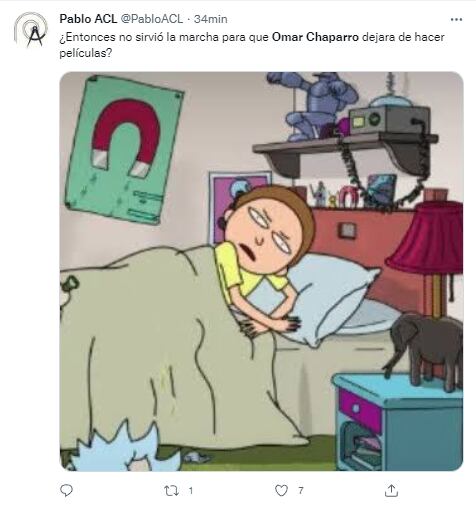Viewport: 476px width, 505px height.
Task: Click the reply speech bubble icon
Action: [66, 490]
